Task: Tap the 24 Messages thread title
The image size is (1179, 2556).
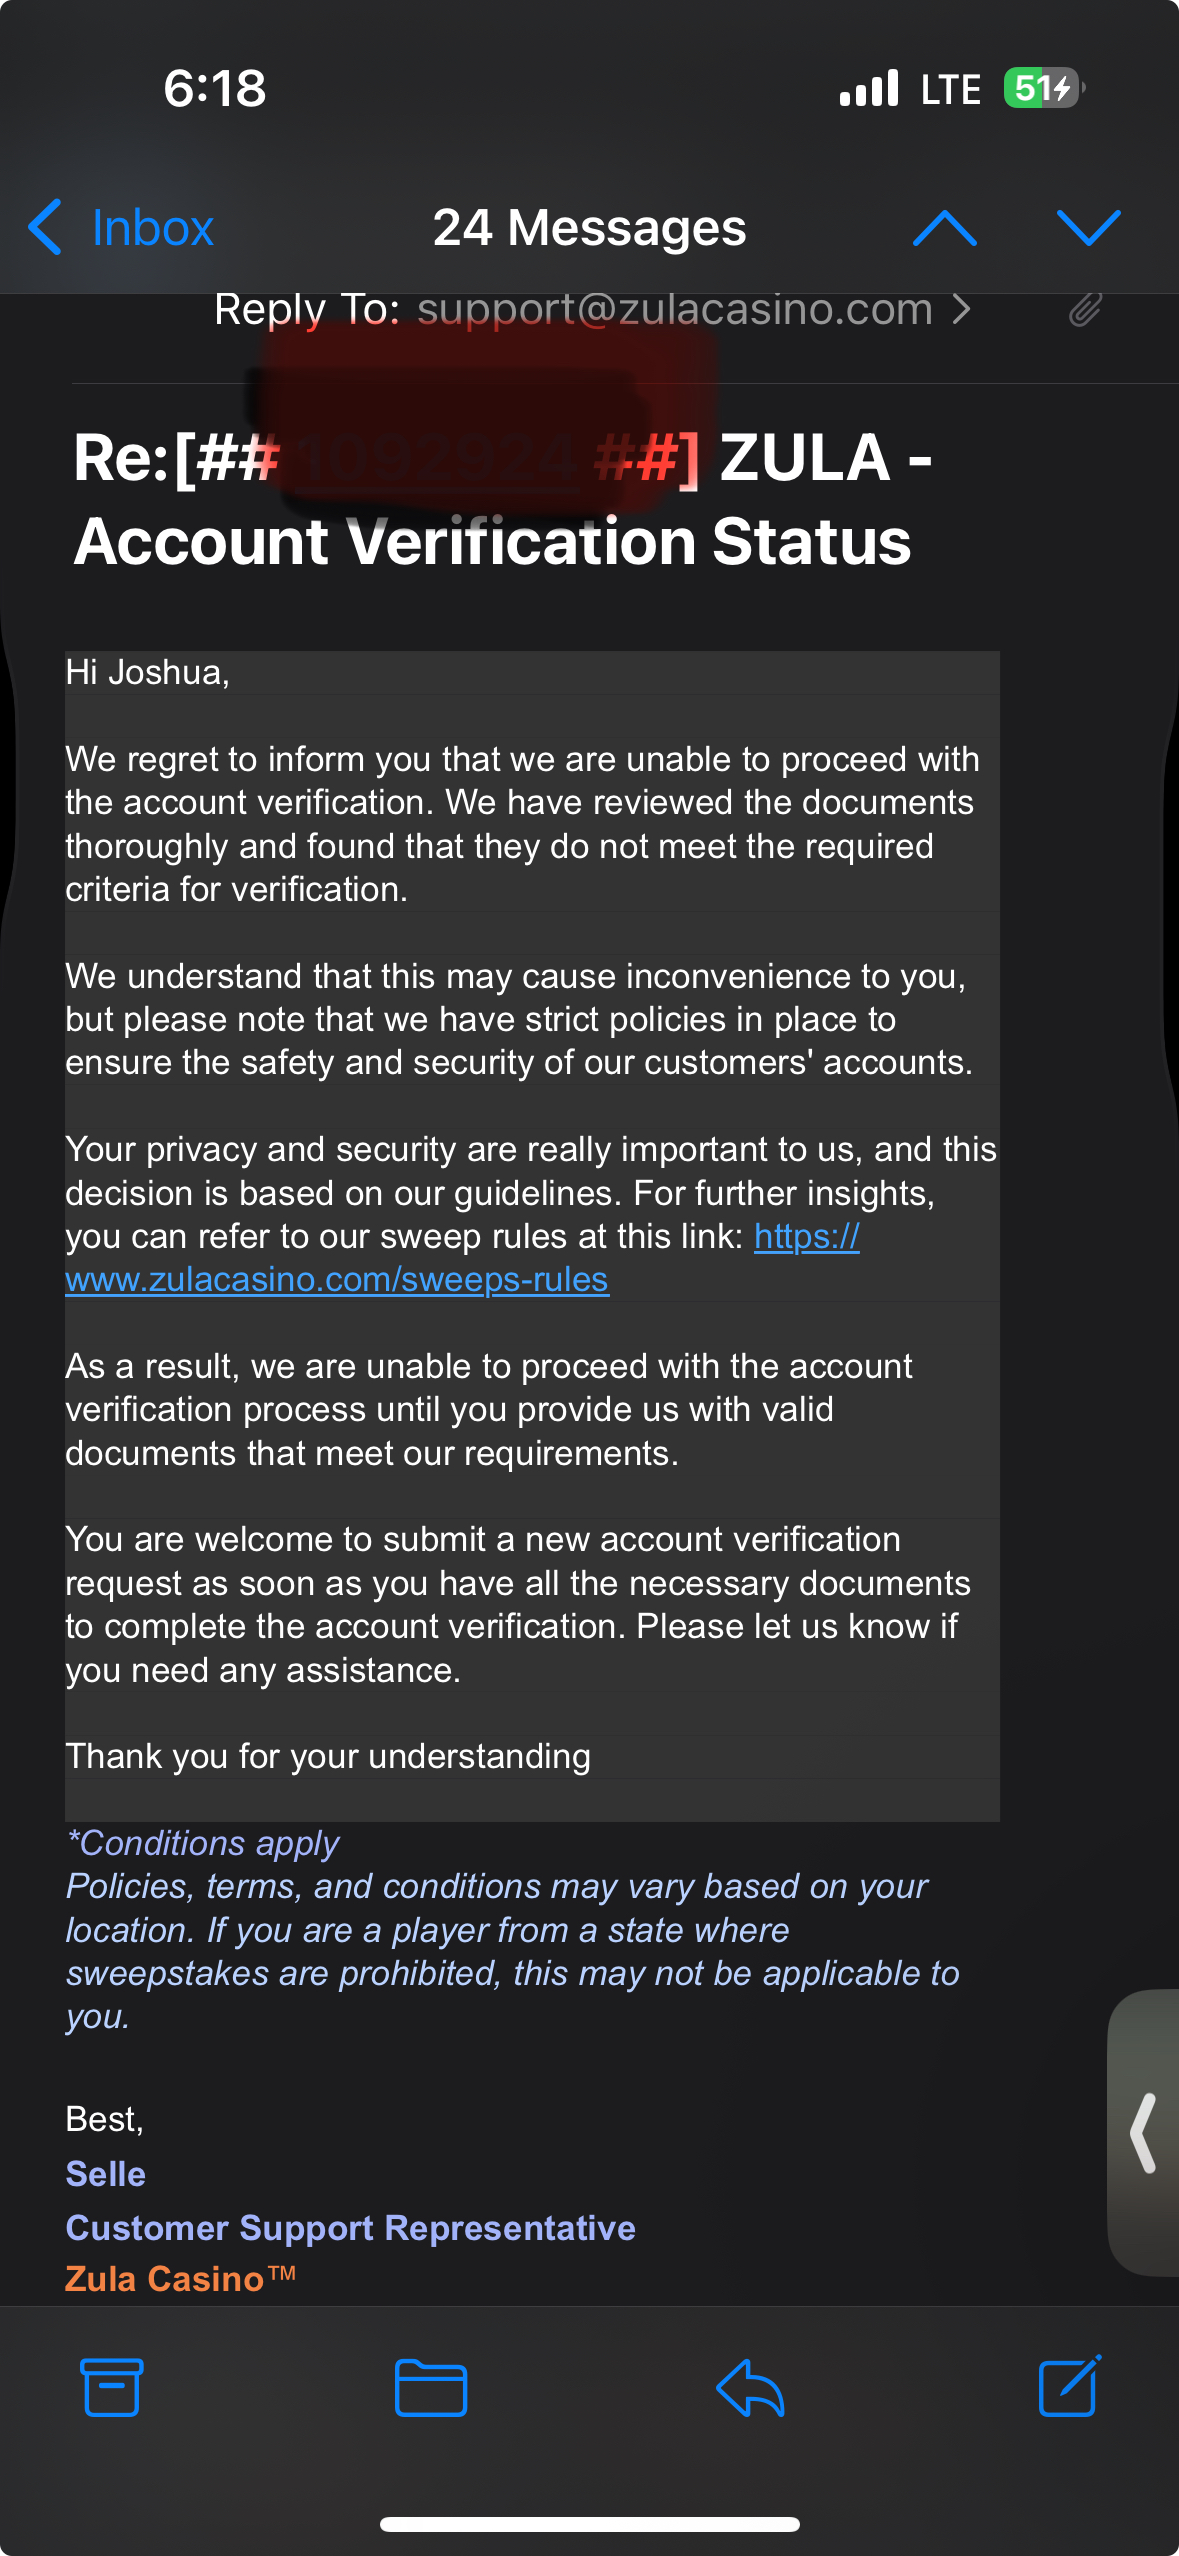Action: (589, 228)
